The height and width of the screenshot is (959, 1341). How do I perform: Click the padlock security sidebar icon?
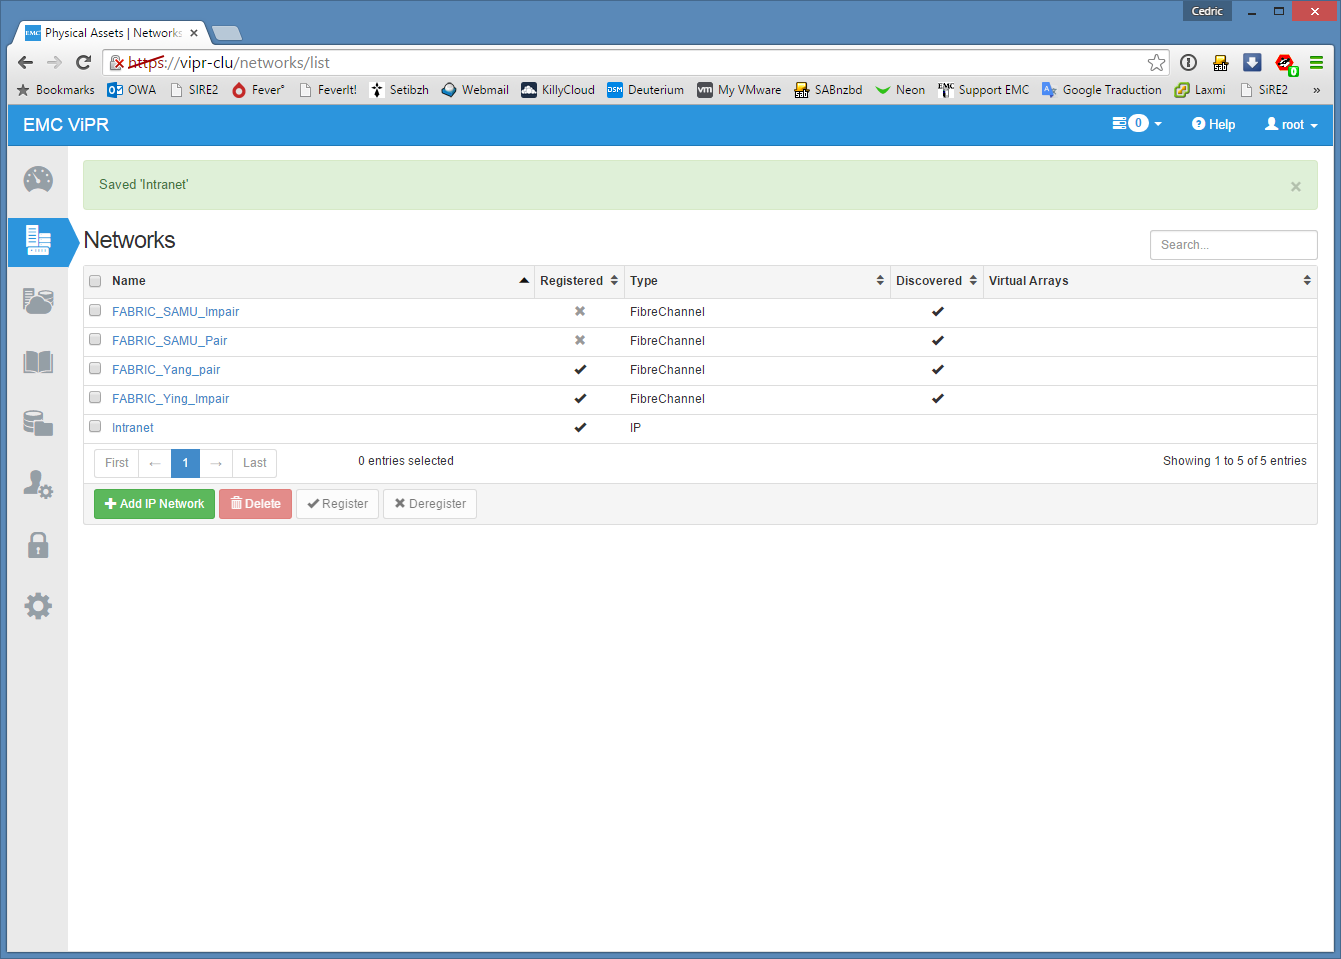click(38, 545)
